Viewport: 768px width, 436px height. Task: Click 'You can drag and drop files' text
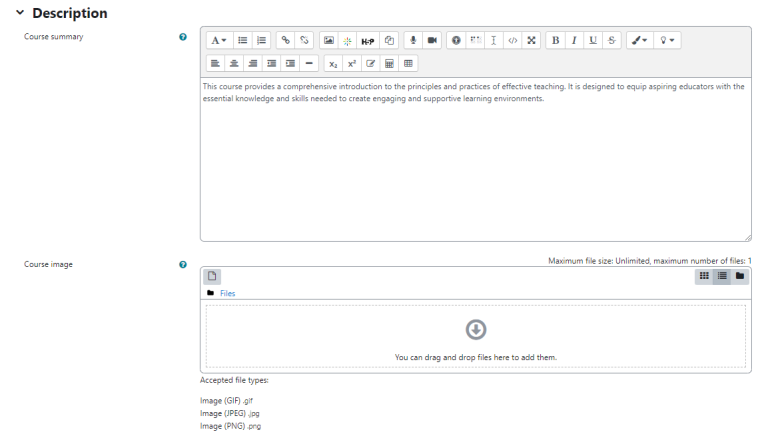(x=476, y=357)
